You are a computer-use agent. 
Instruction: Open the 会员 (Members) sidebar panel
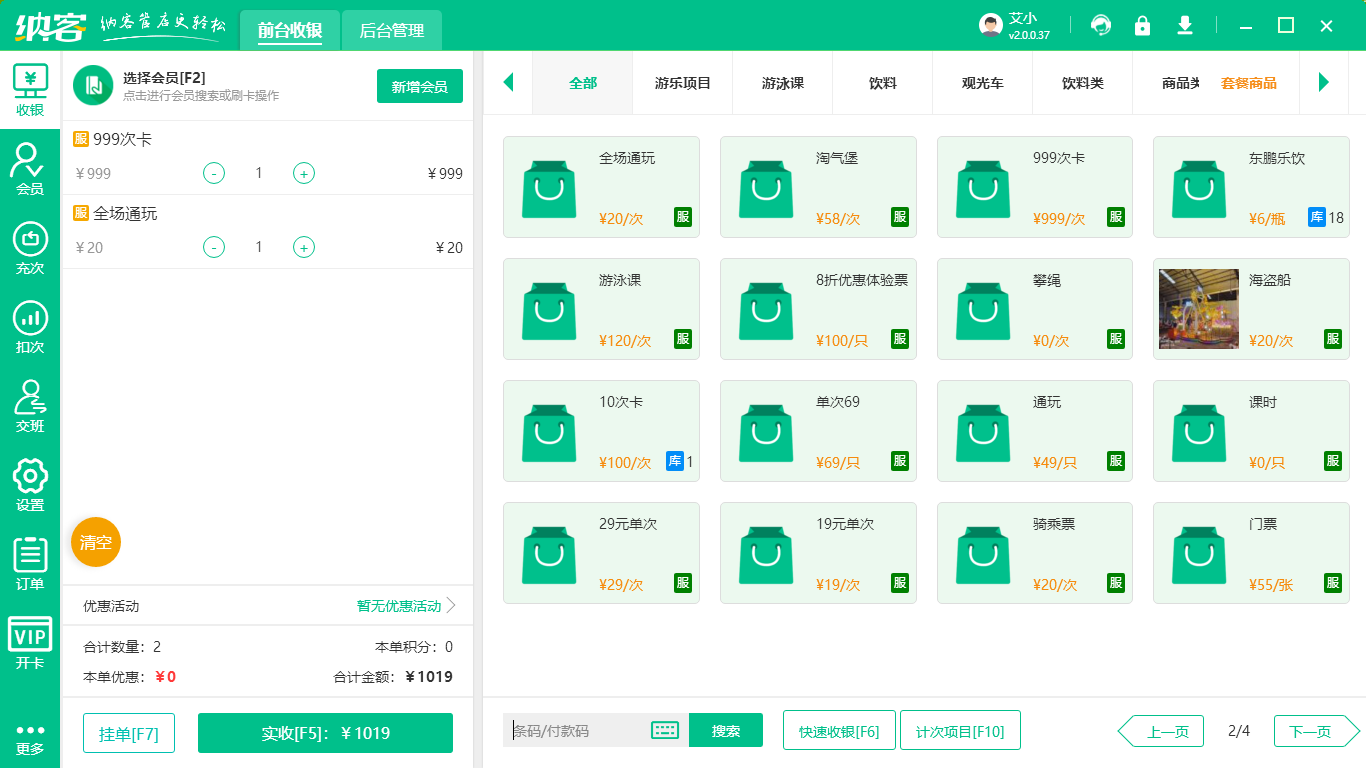coord(30,168)
